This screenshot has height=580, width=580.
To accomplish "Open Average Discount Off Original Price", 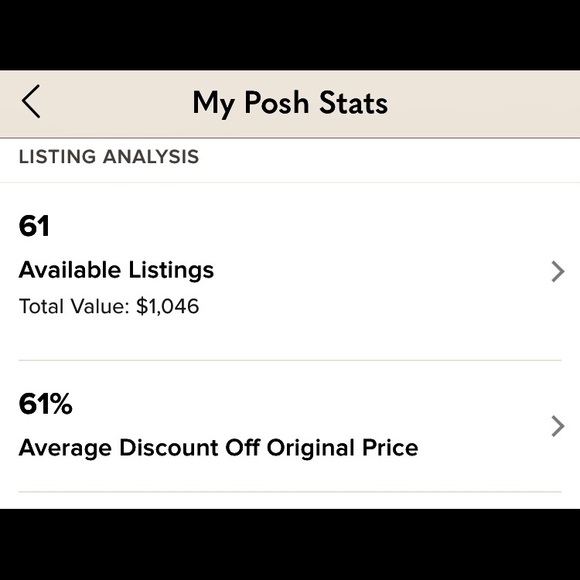I will click(x=219, y=448).
